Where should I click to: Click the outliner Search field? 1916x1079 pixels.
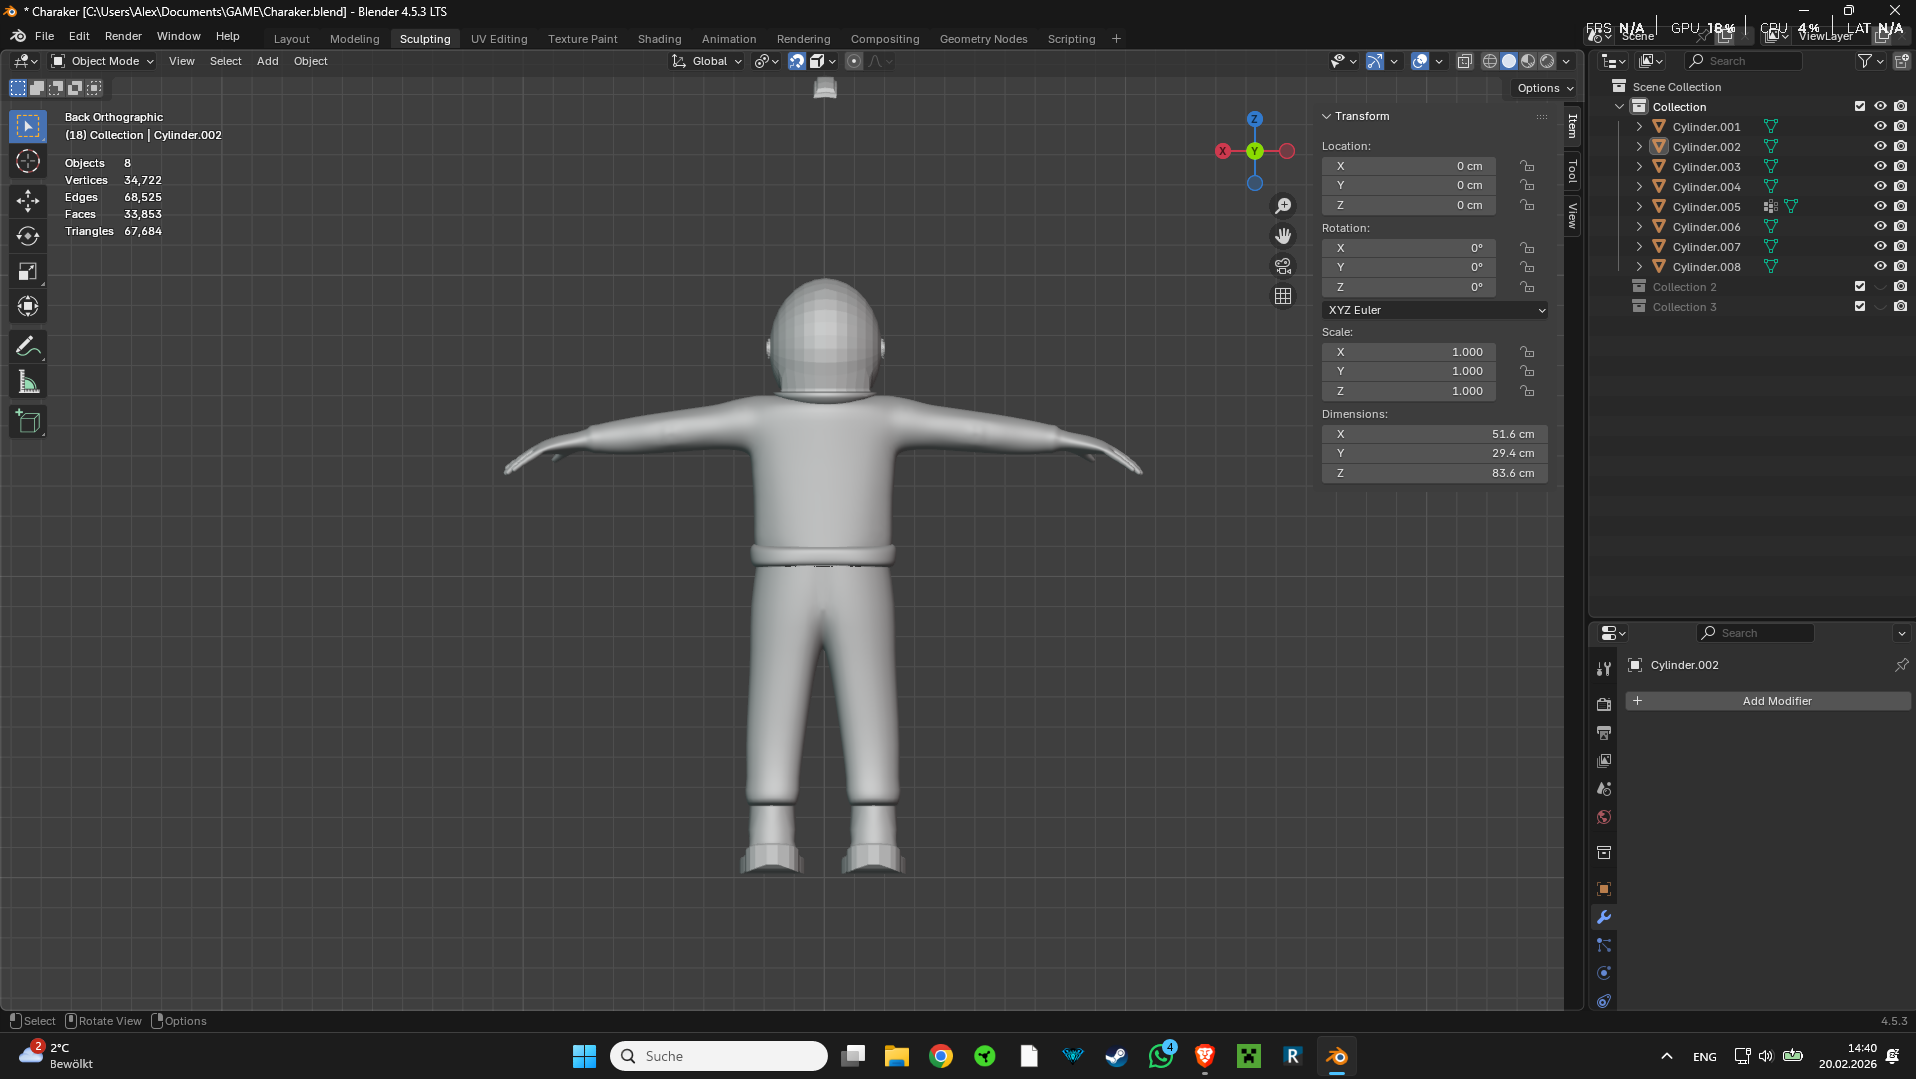point(1744,61)
